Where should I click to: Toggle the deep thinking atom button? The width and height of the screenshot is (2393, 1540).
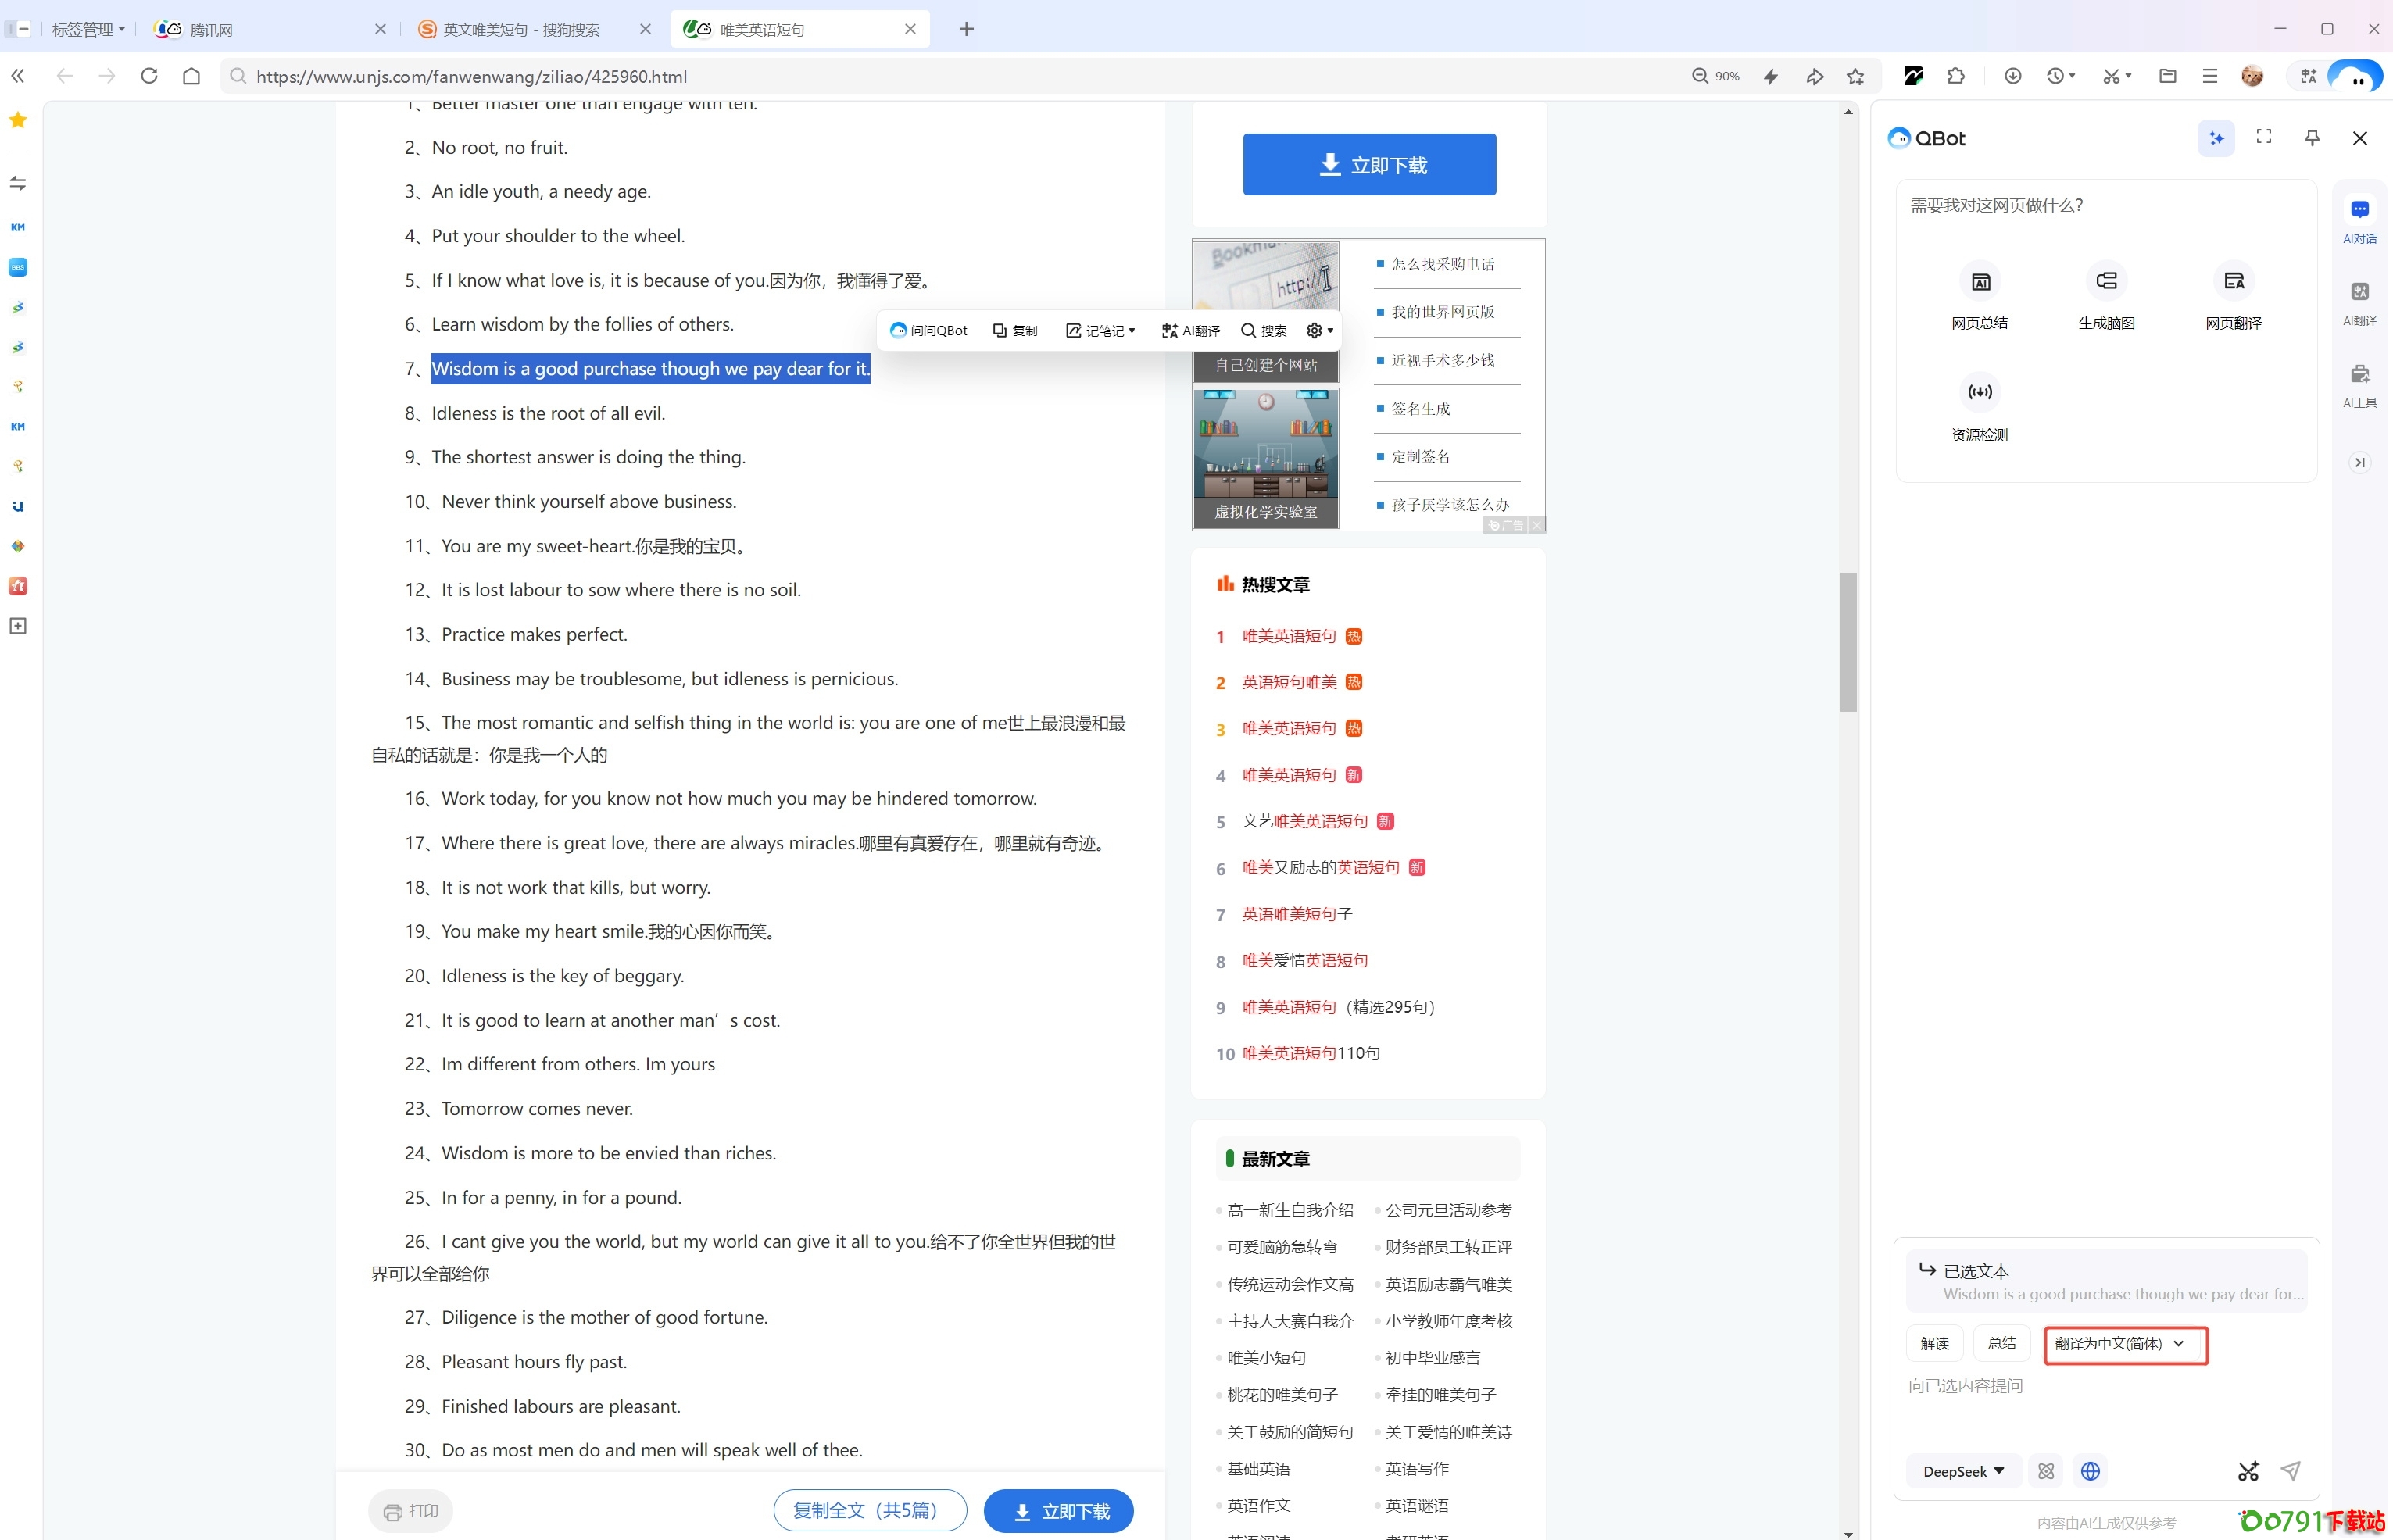(x=2046, y=1471)
